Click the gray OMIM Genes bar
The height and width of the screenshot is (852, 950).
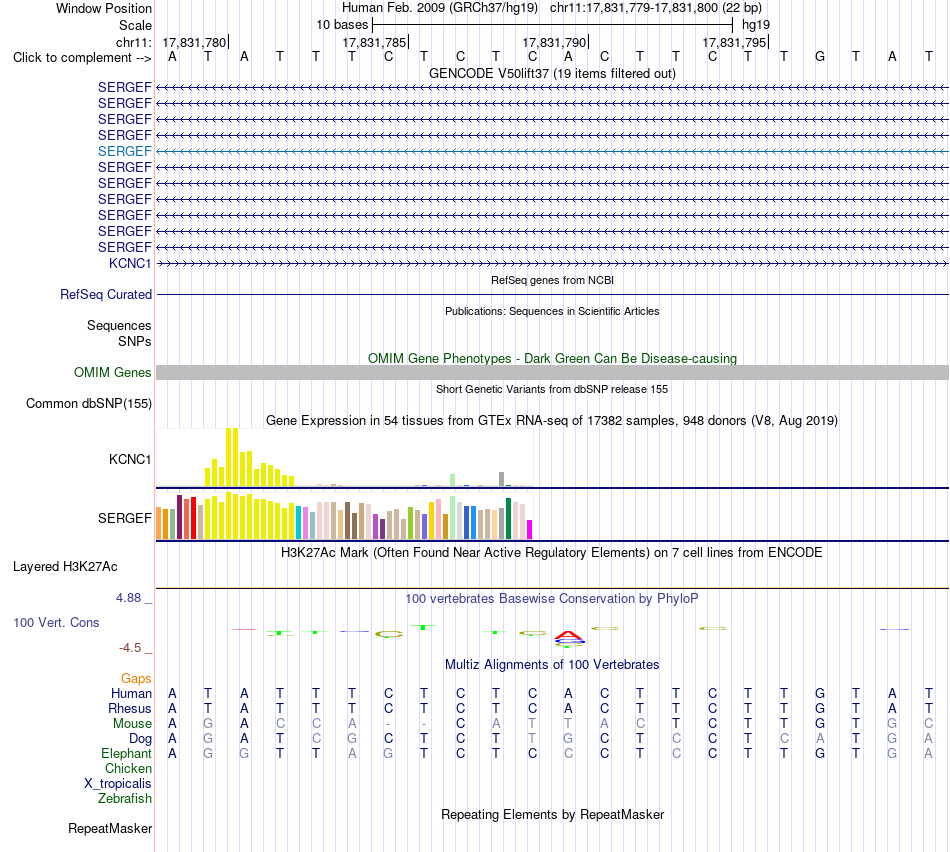552,373
